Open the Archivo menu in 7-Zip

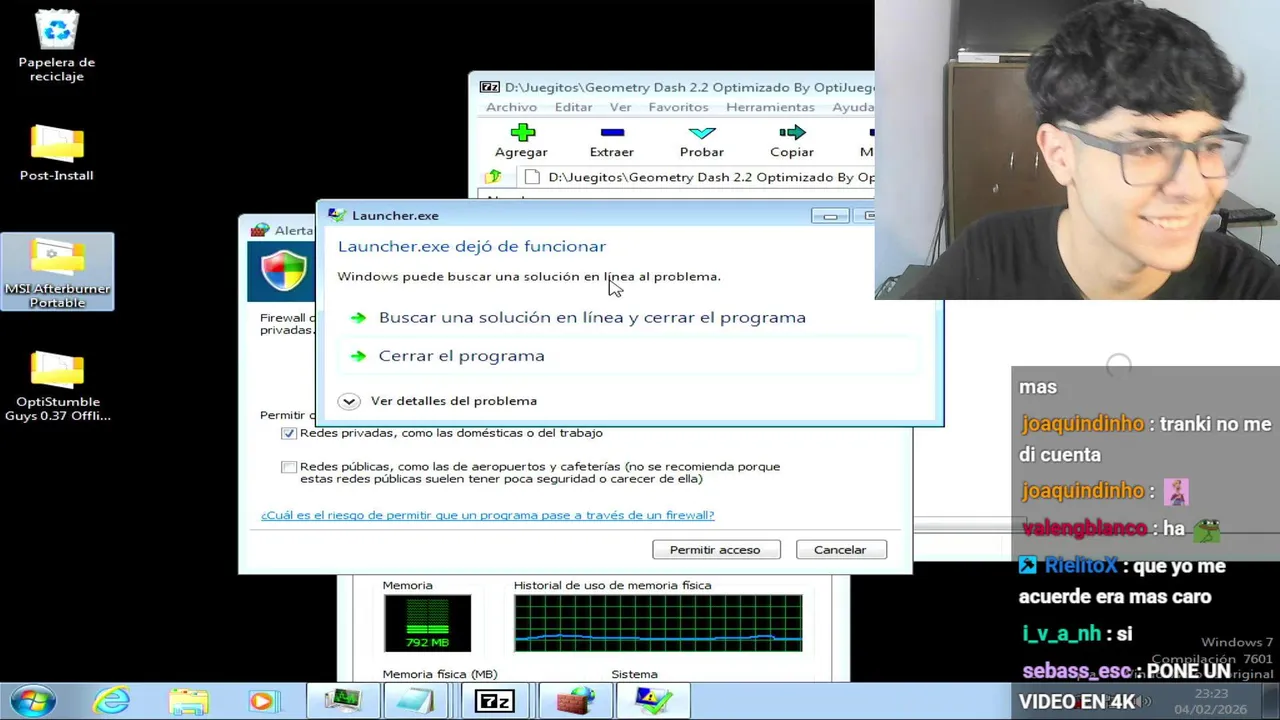pyautogui.click(x=511, y=107)
